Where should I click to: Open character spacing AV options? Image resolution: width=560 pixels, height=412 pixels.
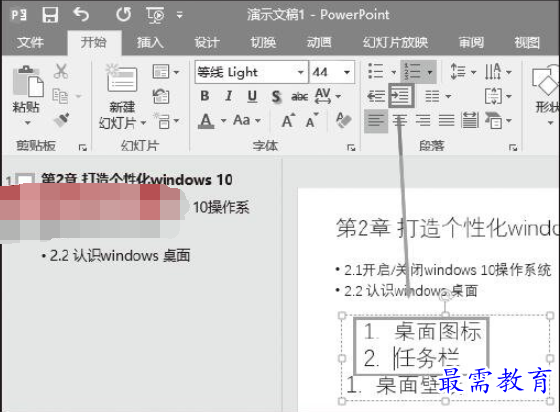328,96
